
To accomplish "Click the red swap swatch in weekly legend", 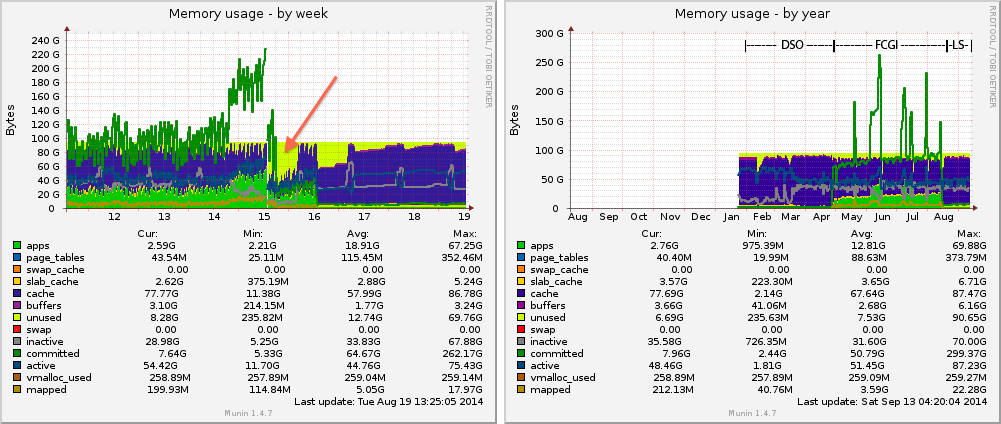I will (17, 329).
